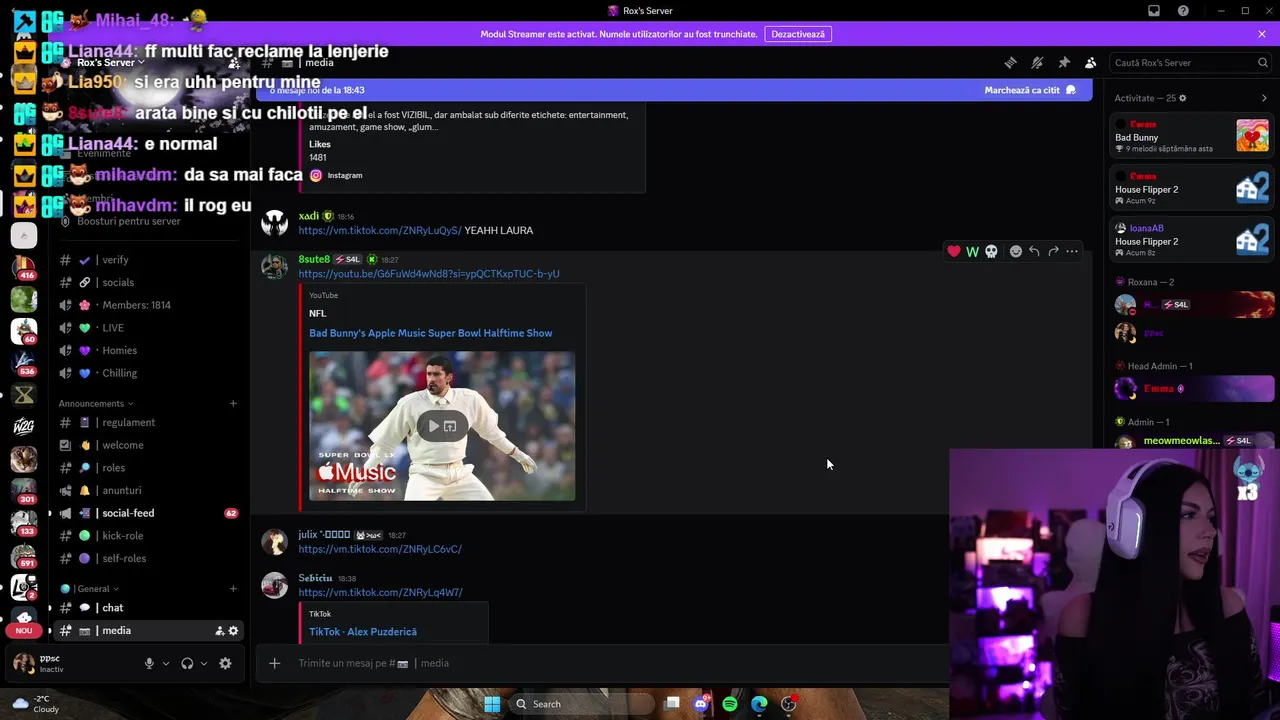
Task: Toggle microphone mute
Action: 149,663
